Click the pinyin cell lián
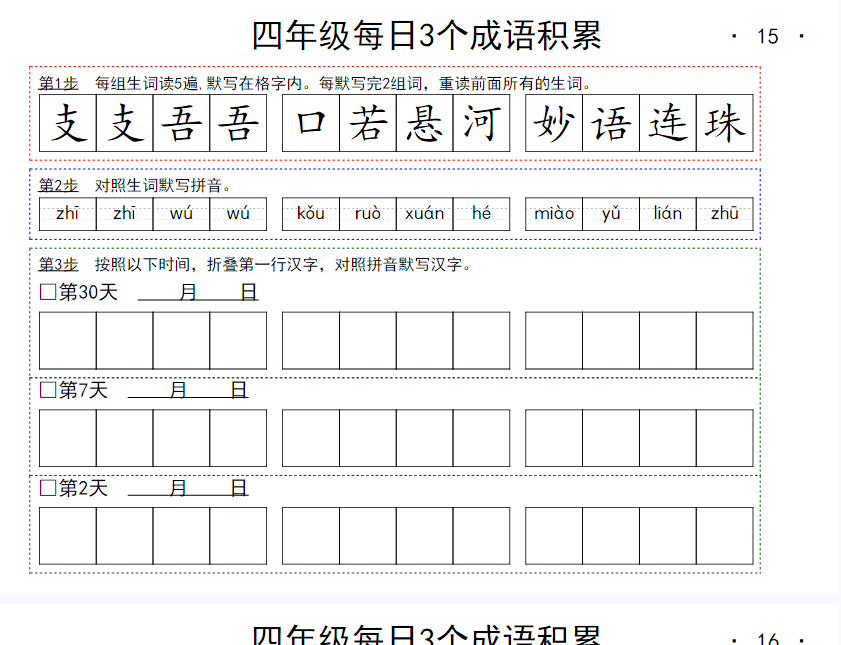 pyautogui.click(x=668, y=213)
